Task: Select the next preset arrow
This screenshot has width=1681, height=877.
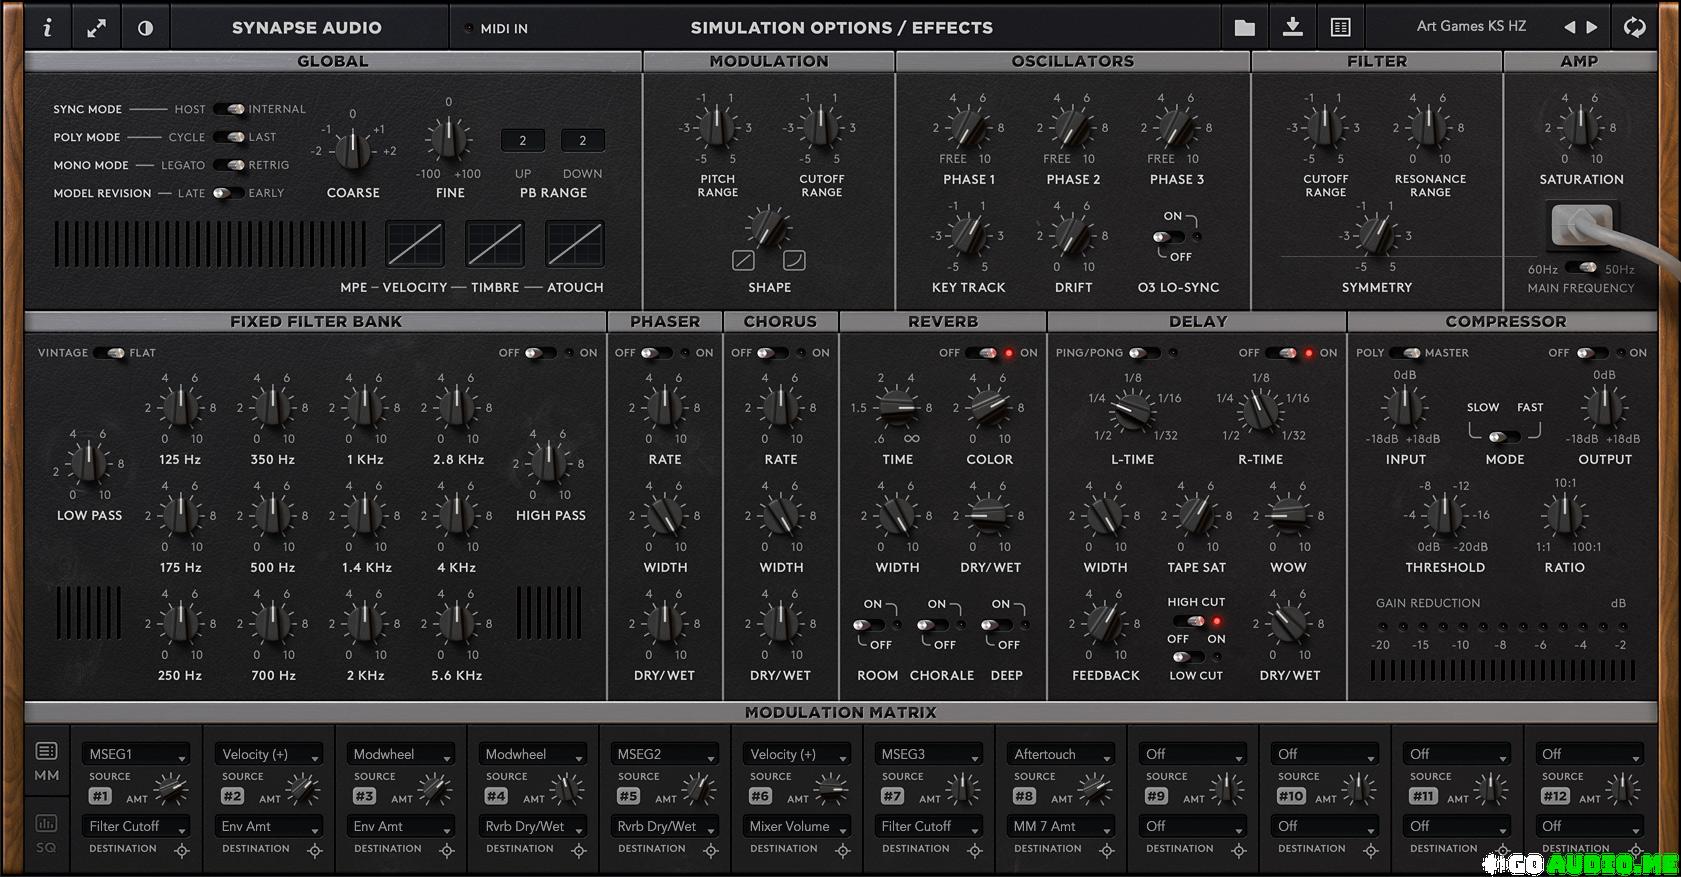Action: click(x=1592, y=28)
